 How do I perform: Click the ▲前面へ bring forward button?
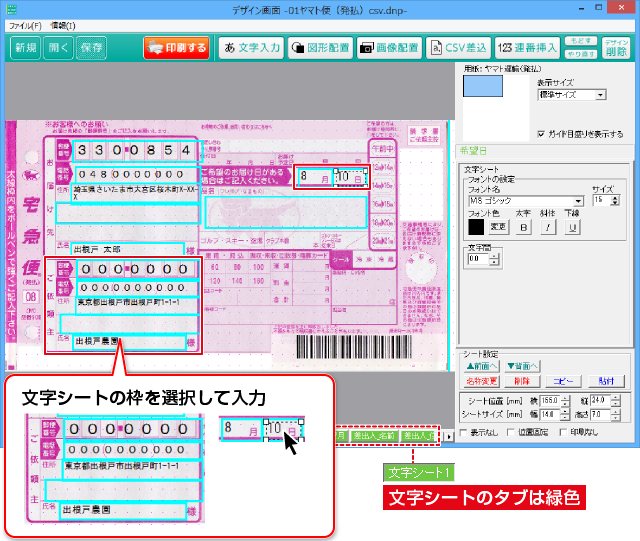pyautogui.click(x=482, y=366)
